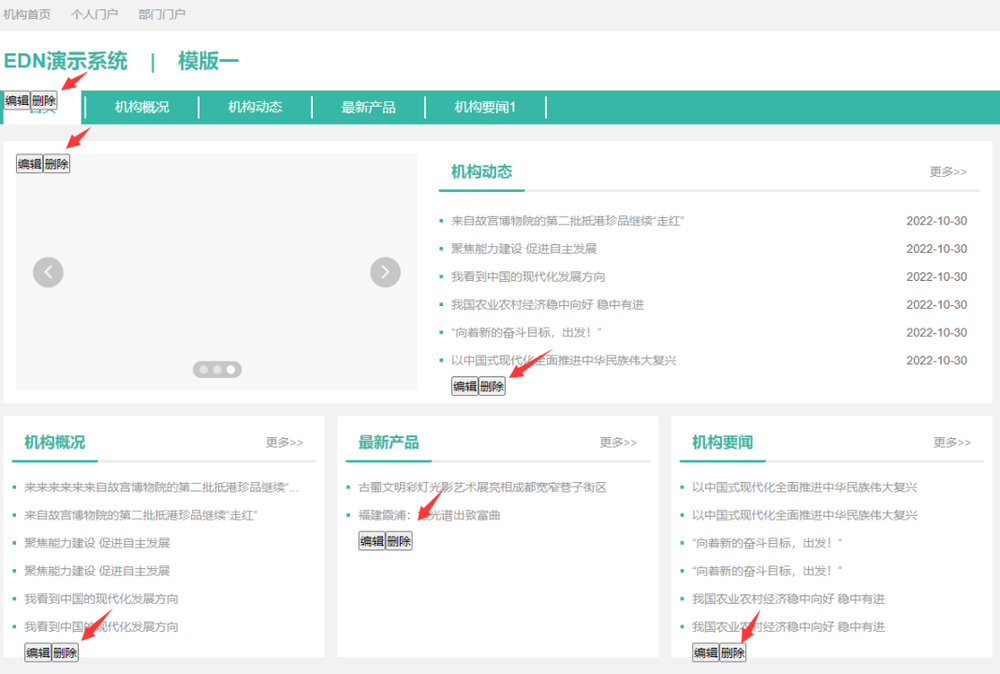Screen dimensions: 1000x674
Task: Open 部门门户 in top menu
Action: [162, 15]
